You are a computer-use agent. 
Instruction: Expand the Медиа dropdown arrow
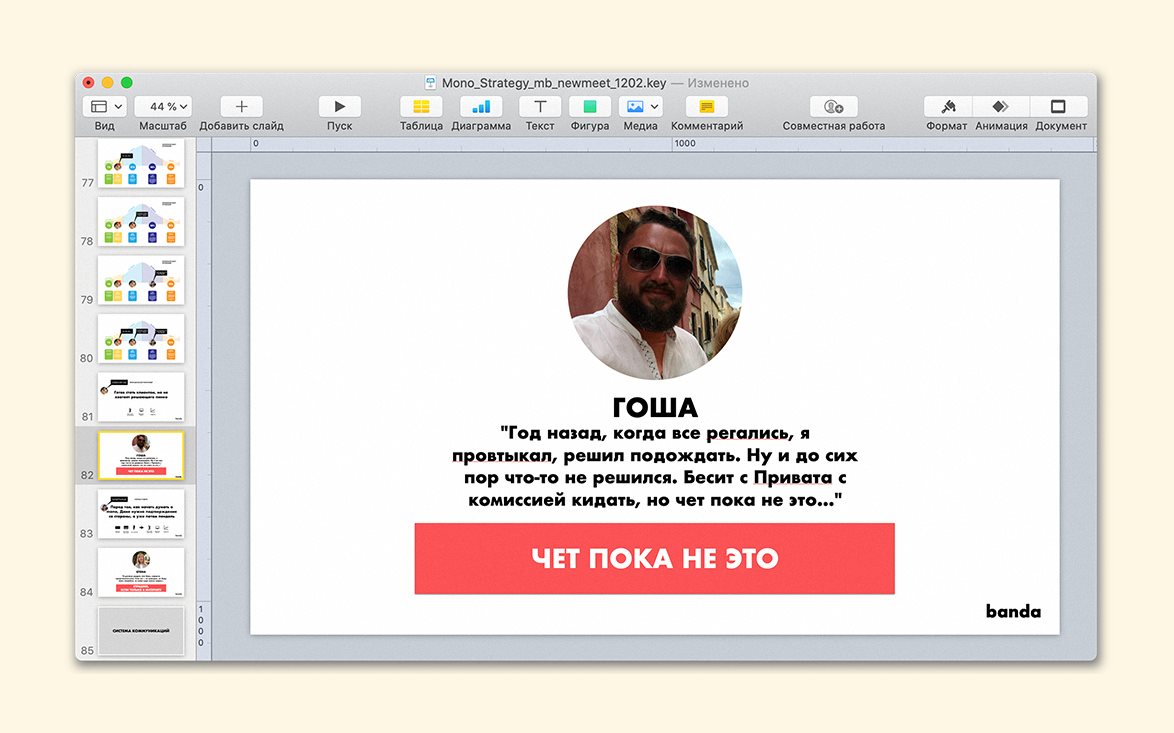tap(654, 107)
